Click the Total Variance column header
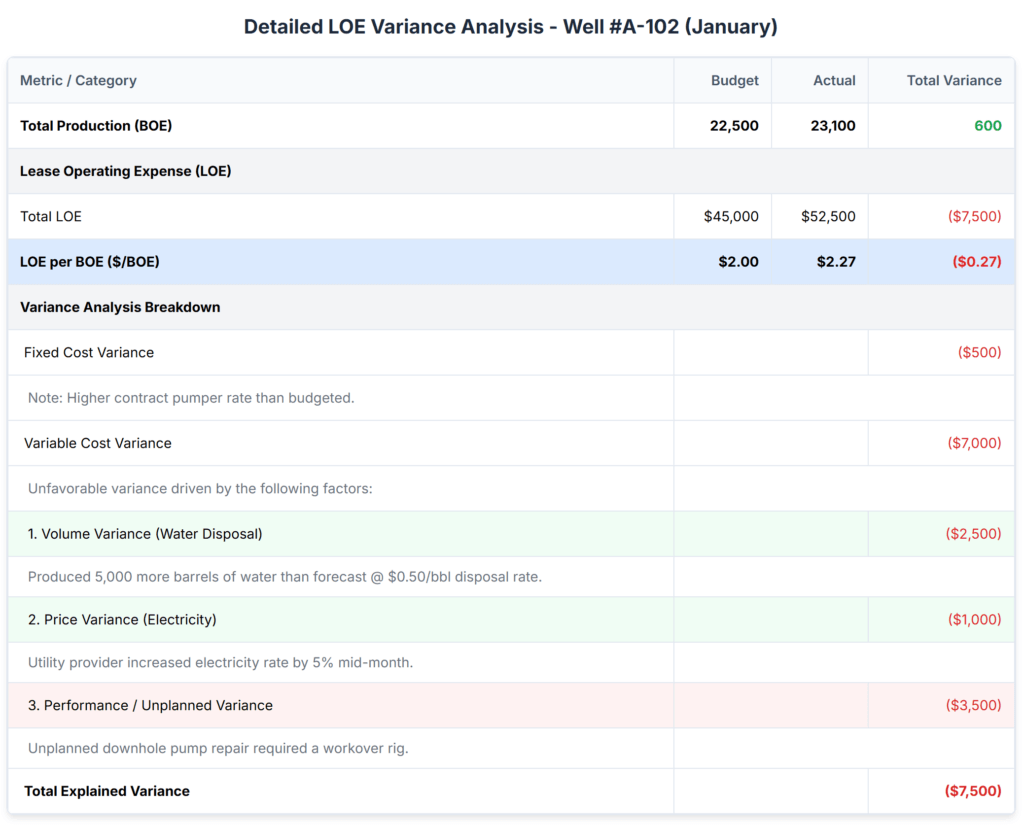Screen dimensions: 1024x825 953,80
